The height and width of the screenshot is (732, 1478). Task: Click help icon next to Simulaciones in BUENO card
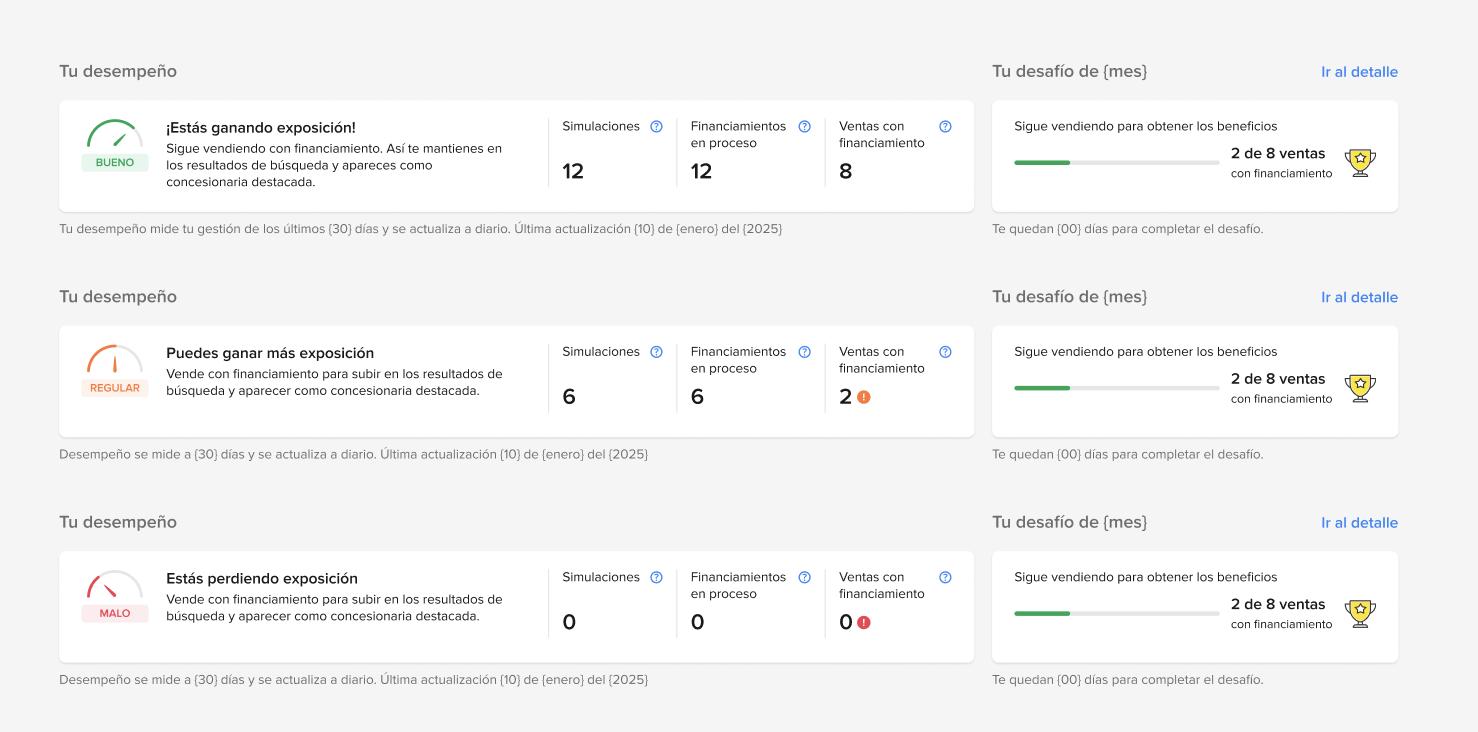[x=656, y=127]
